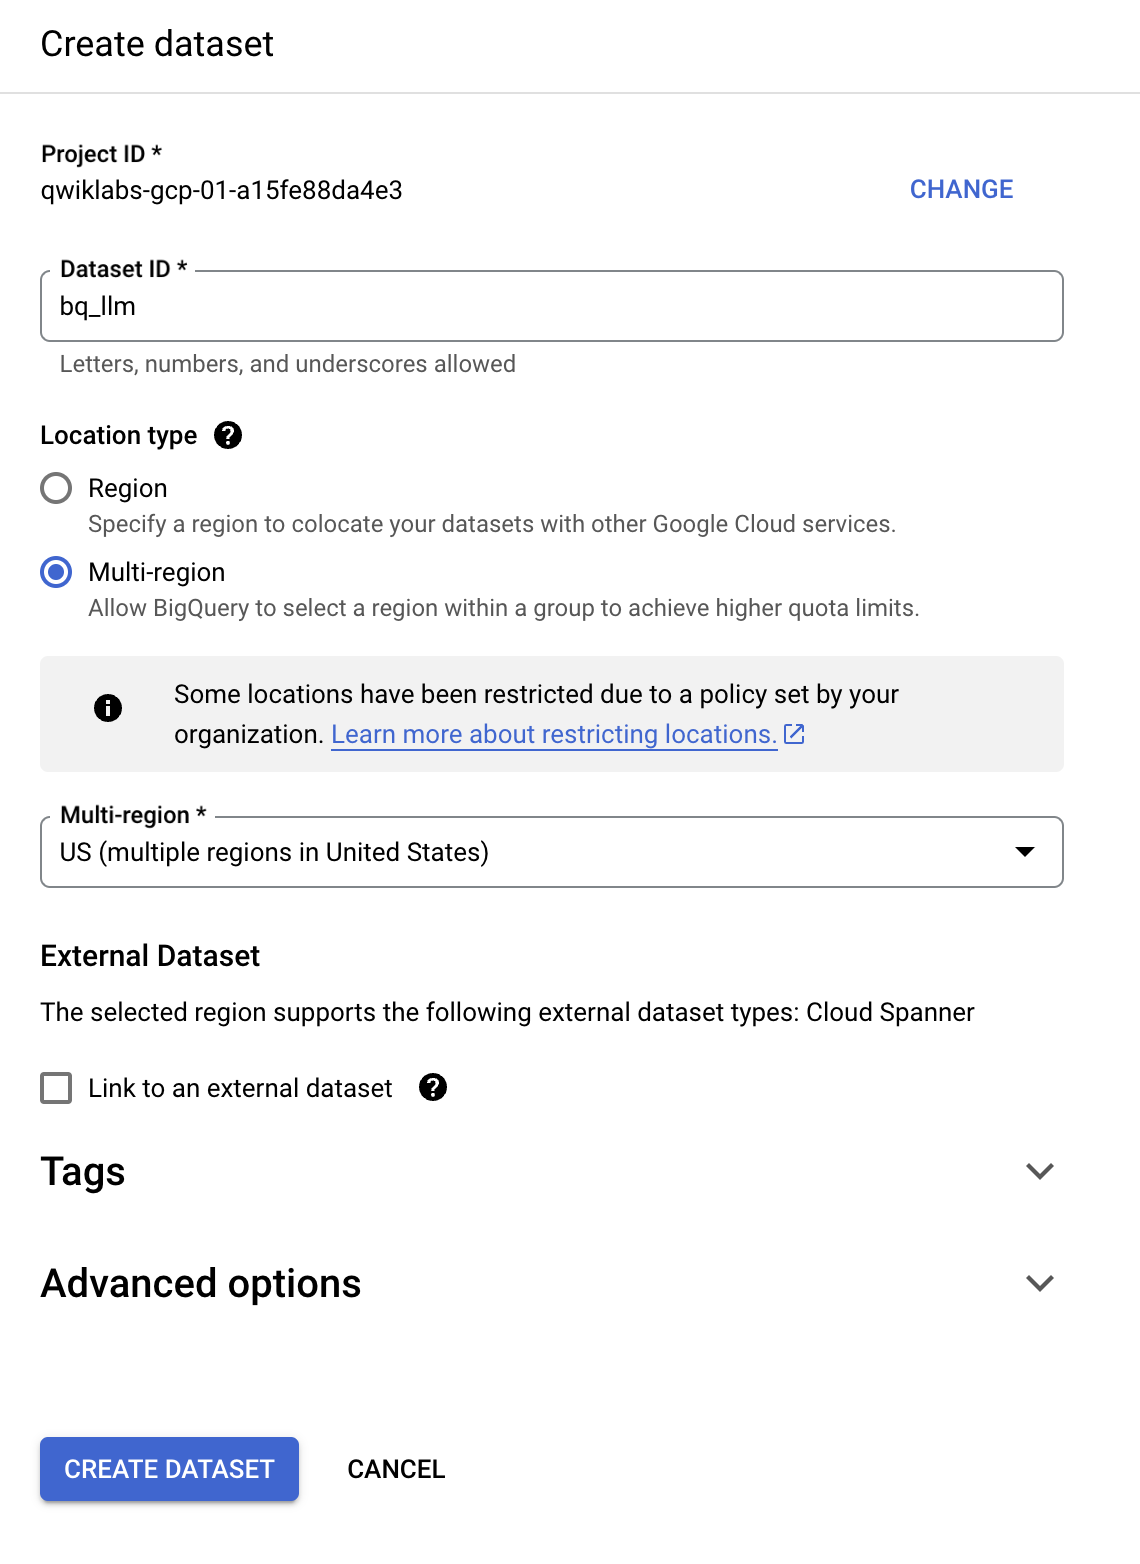1140x1564 pixels.
Task: Expand Advanced options chevron
Action: click(x=1040, y=1283)
